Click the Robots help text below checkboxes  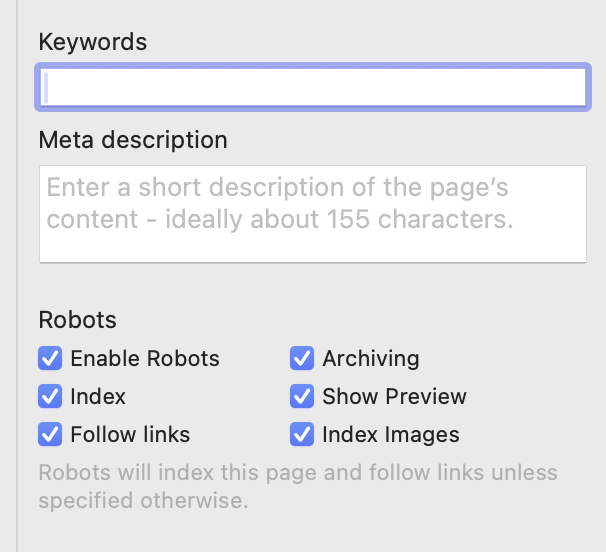pos(298,485)
